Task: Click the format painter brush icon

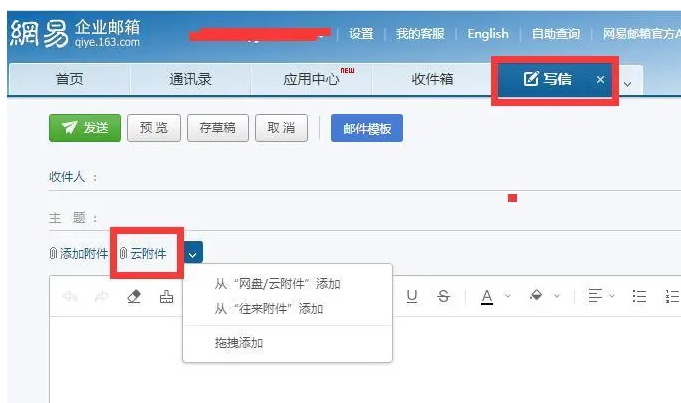Action: pyautogui.click(x=166, y=297)
